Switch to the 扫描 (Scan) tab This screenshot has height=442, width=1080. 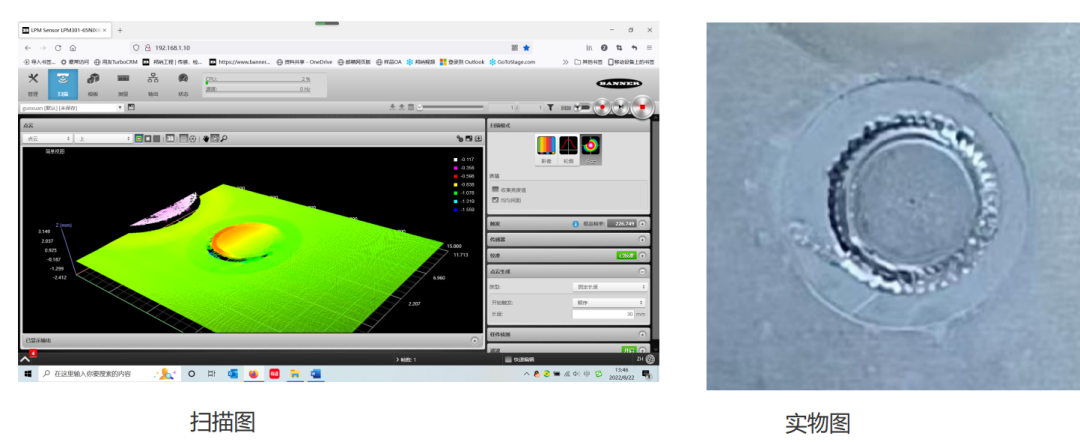tap(63, 82)
